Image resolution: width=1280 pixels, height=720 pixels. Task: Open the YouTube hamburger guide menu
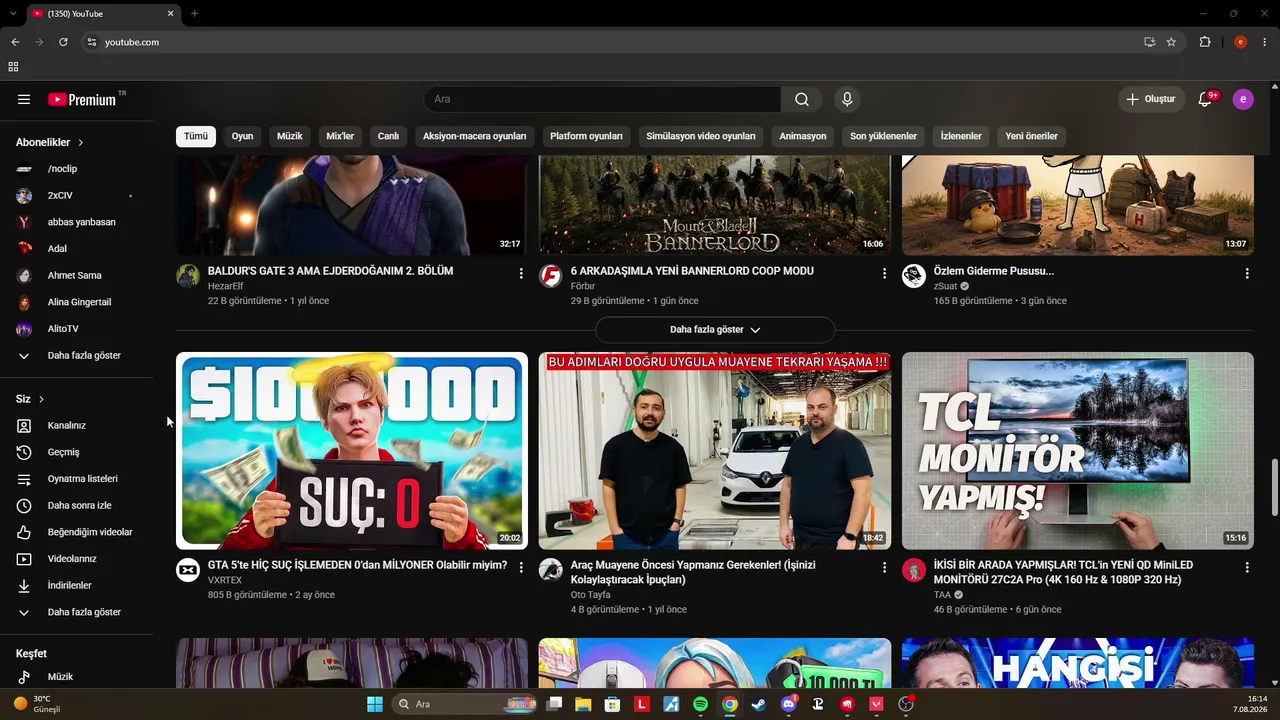[24, 99]
